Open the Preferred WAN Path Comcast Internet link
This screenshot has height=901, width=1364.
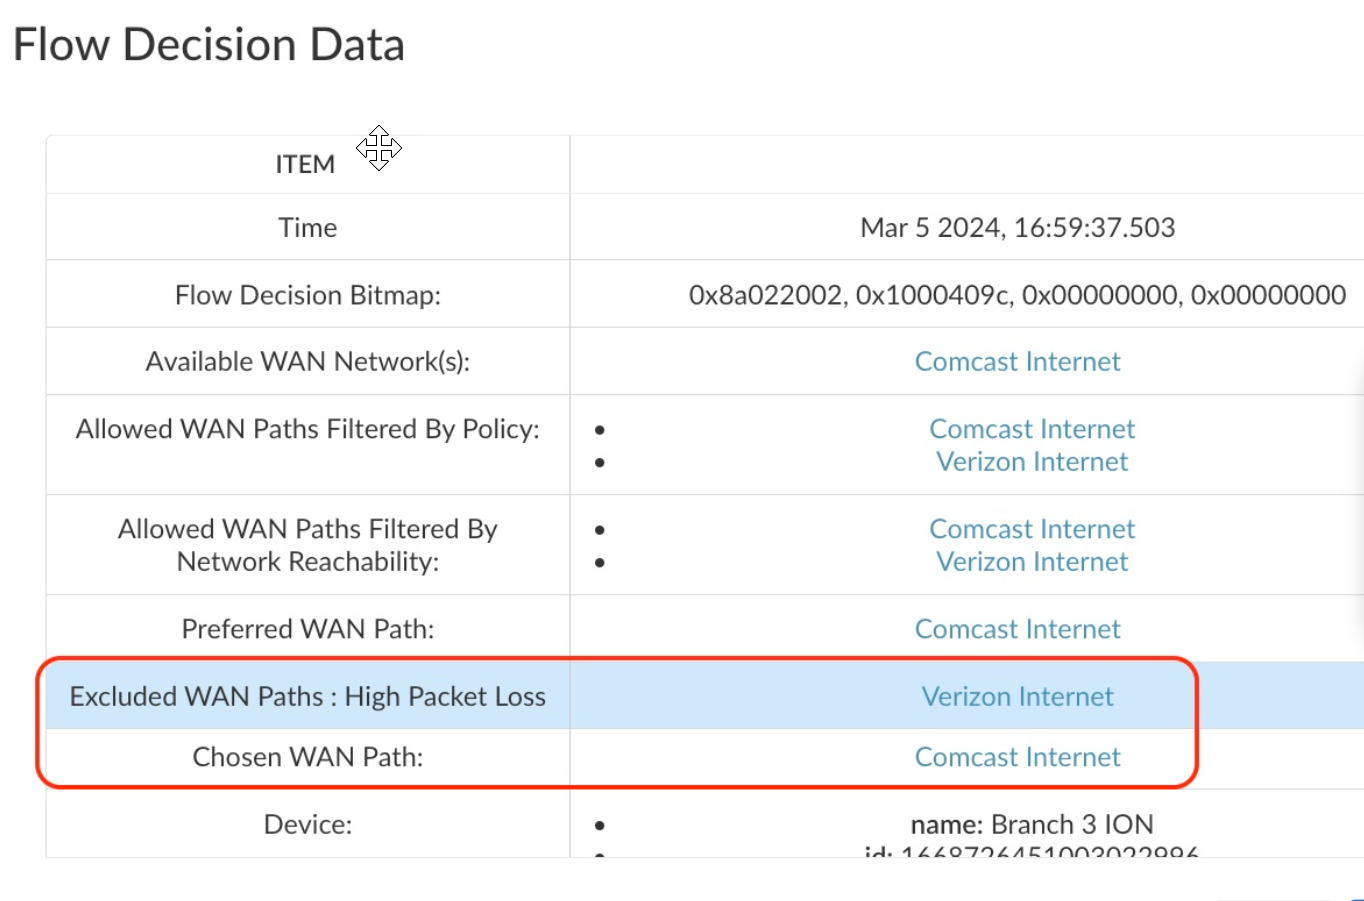tap(1017, 629)
